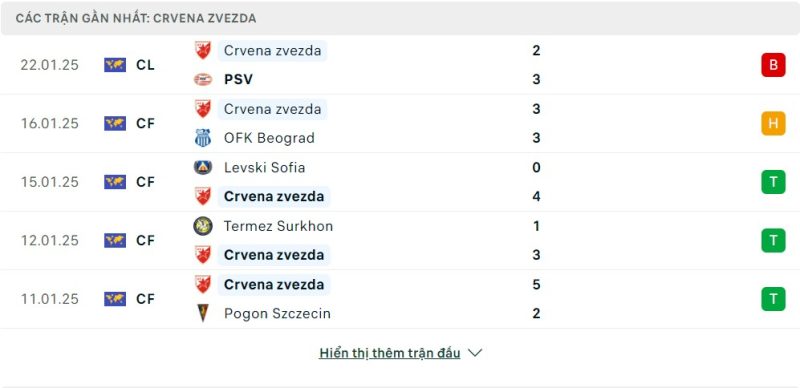Click the OFK Beograd club crest

tap(203, 138)
